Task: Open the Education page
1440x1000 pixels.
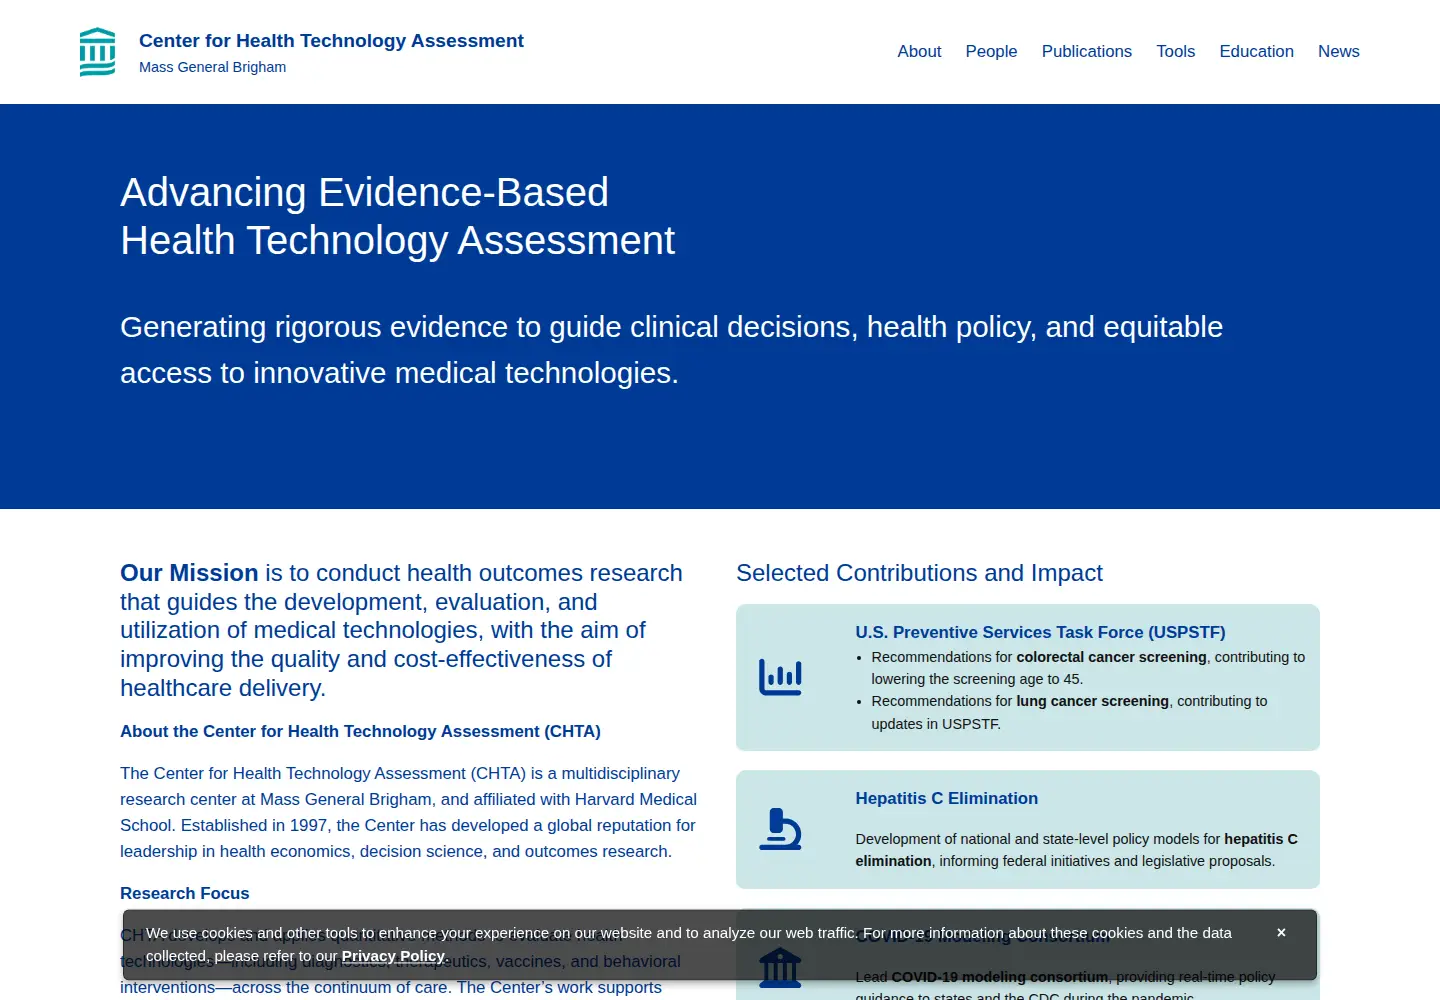Action: click(x=1256, y=51)
